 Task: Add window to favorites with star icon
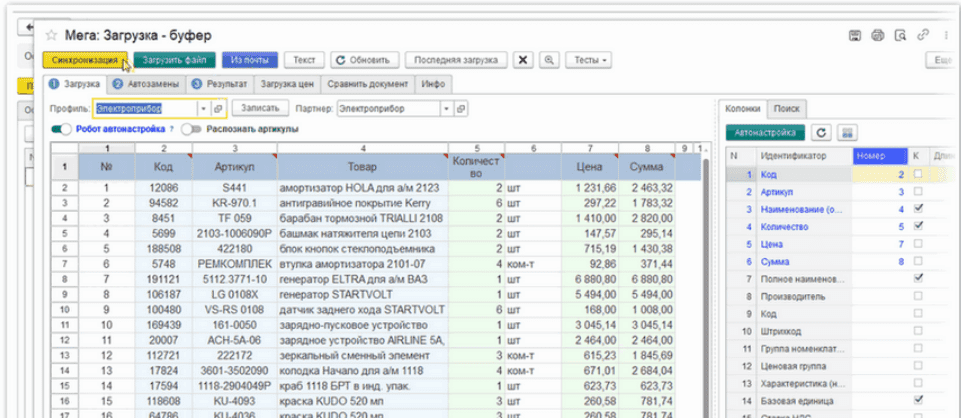[50, 35]
